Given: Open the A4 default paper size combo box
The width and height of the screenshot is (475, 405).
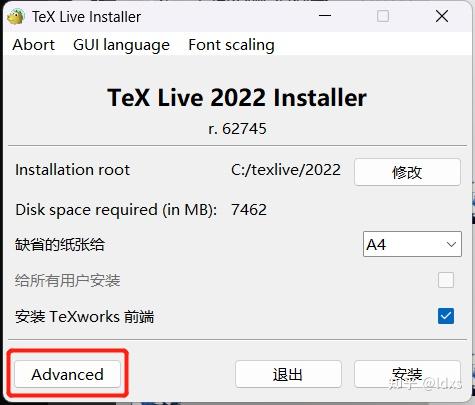Looking at the screenshot, I should click(412, 244).
